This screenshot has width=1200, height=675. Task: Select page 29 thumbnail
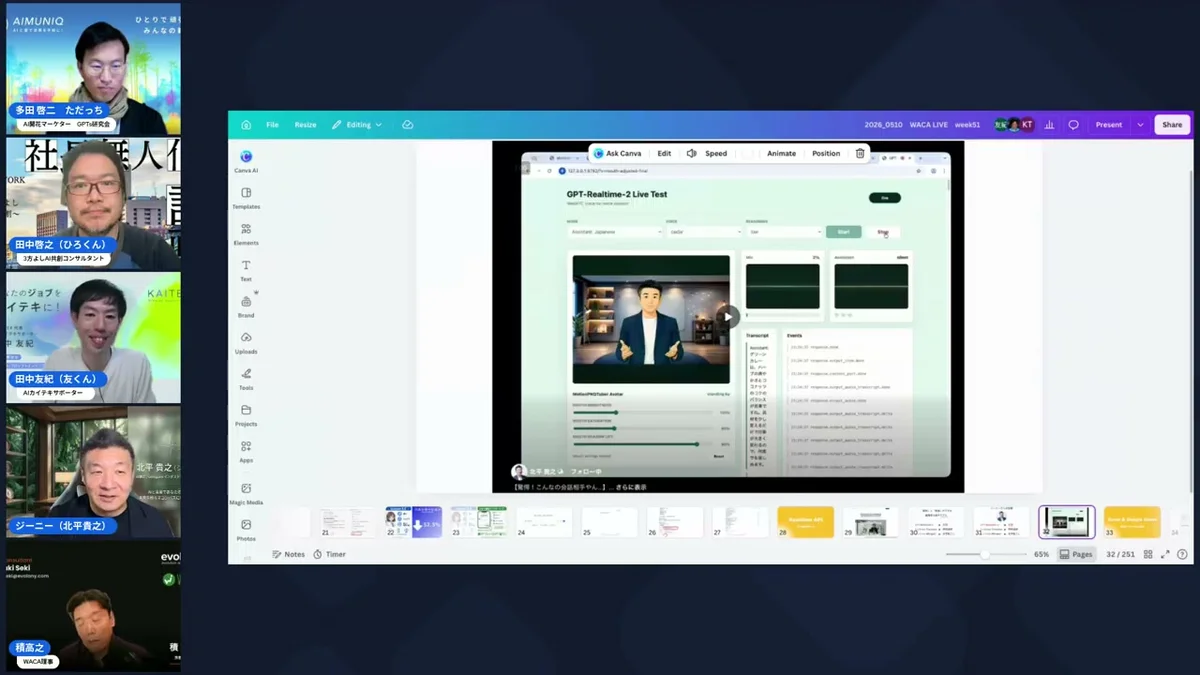click(x=871, y=522)
